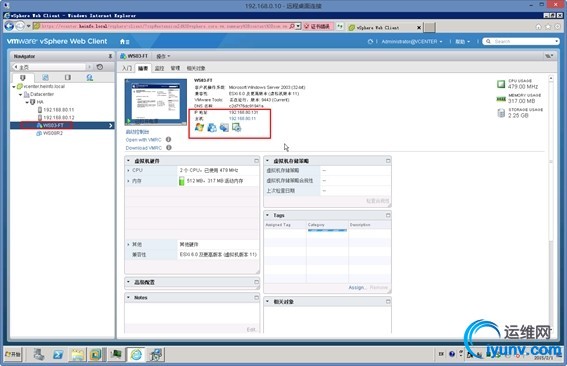Open Server Manager from the taskbar
This screenshot has height=366, width=567.
pyautogui.click(x=39, y=354)
